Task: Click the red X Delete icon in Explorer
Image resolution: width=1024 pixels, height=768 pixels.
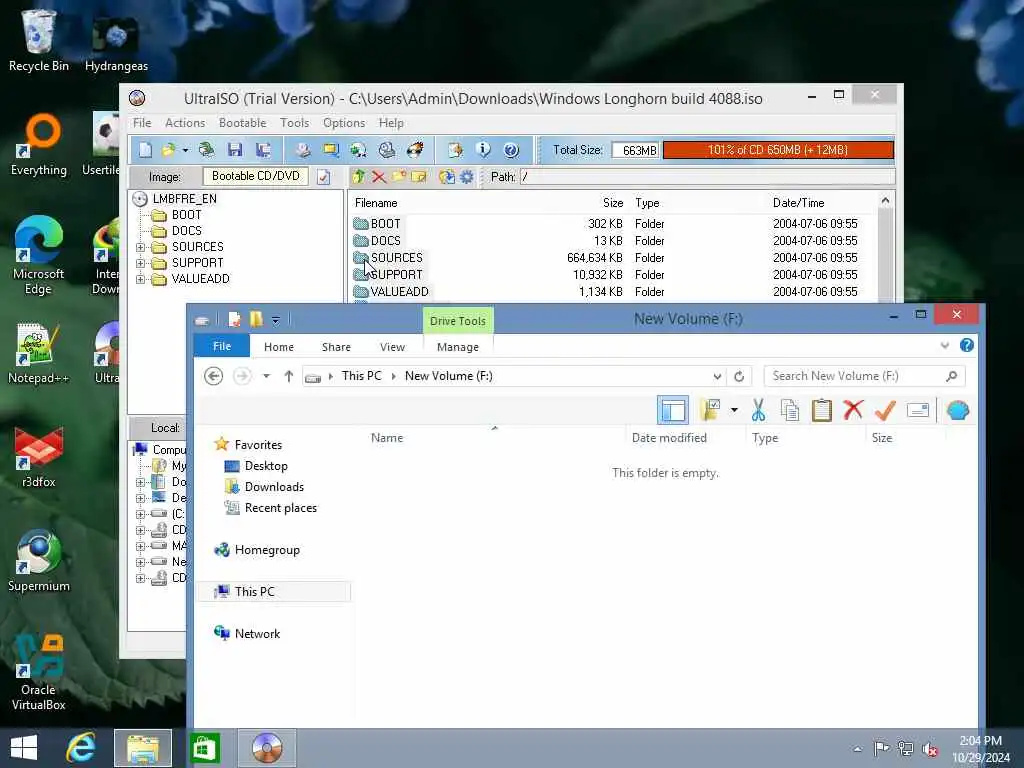Action: [854, 410]
